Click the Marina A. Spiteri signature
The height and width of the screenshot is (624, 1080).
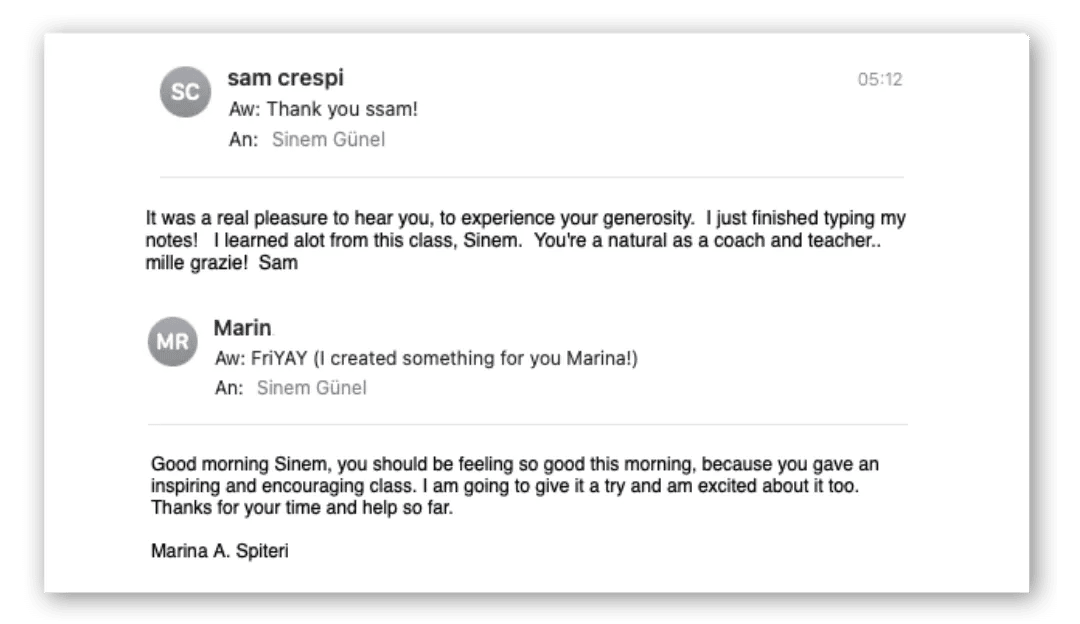click(220, 550)
